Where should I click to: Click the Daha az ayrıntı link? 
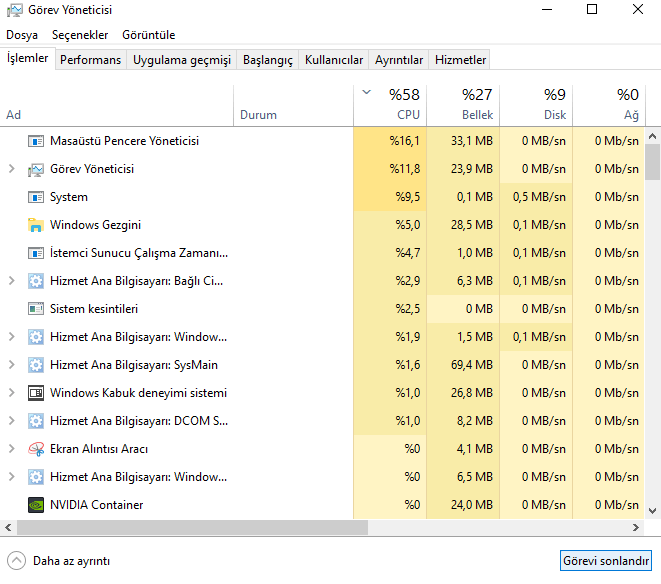[72, 561]
